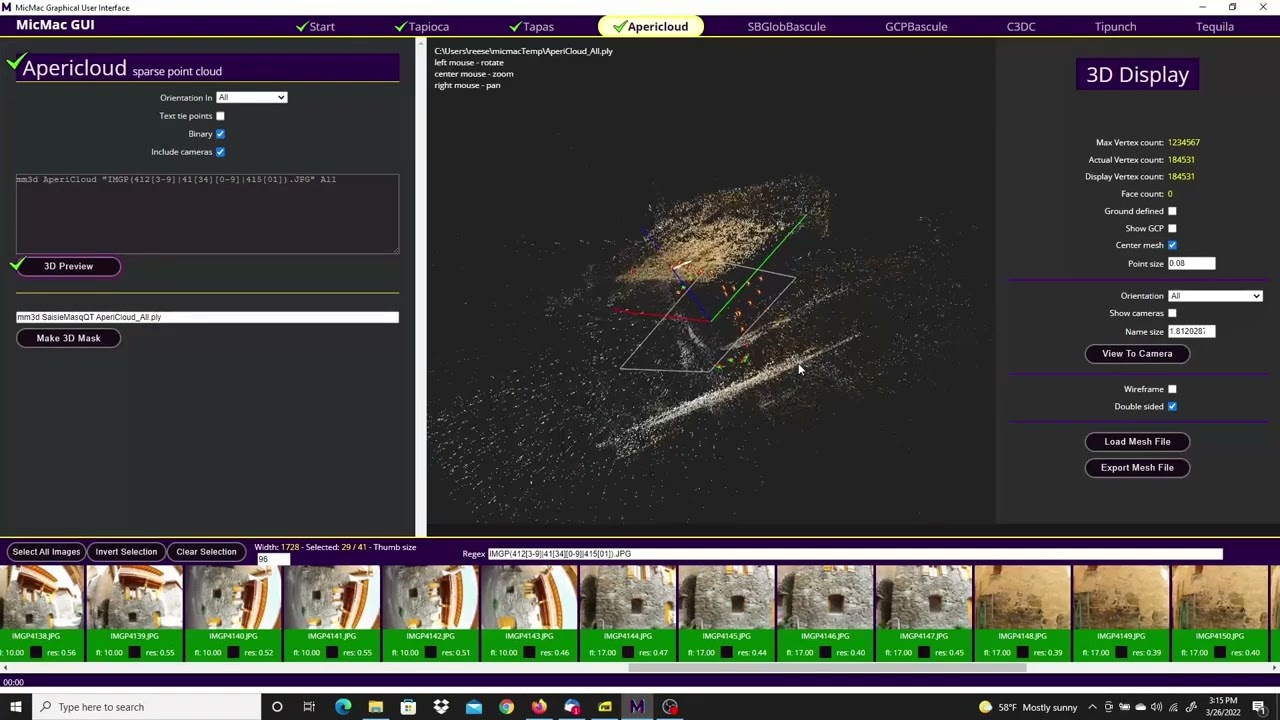Screen dimensions: 1280x720
Task: Click the Clear Selection button
Action: (206, 552)
